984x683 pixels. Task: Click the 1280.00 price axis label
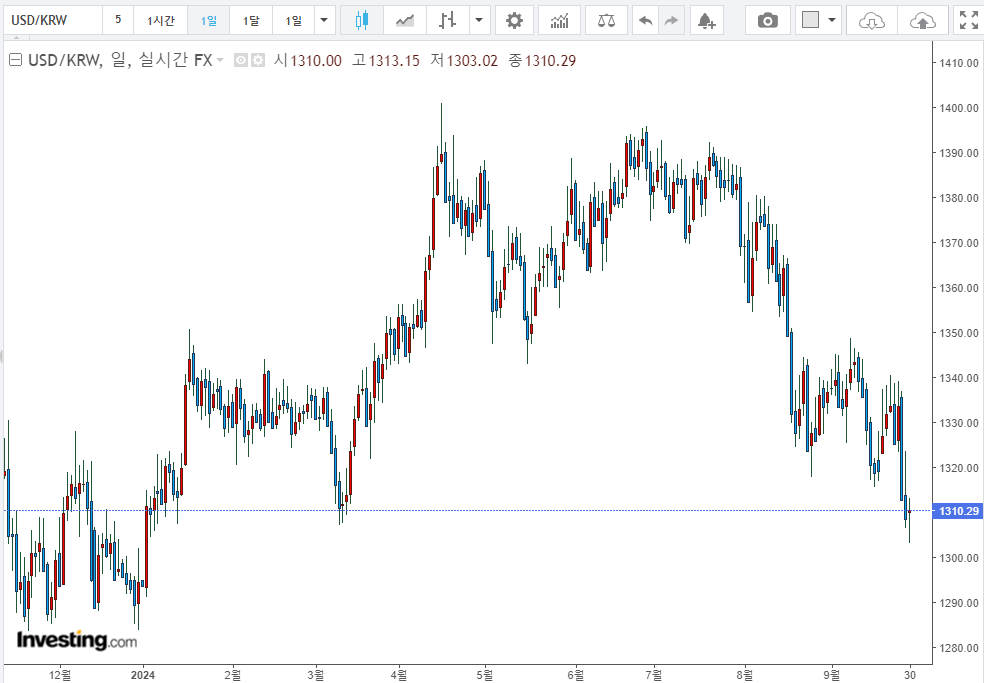959,648
